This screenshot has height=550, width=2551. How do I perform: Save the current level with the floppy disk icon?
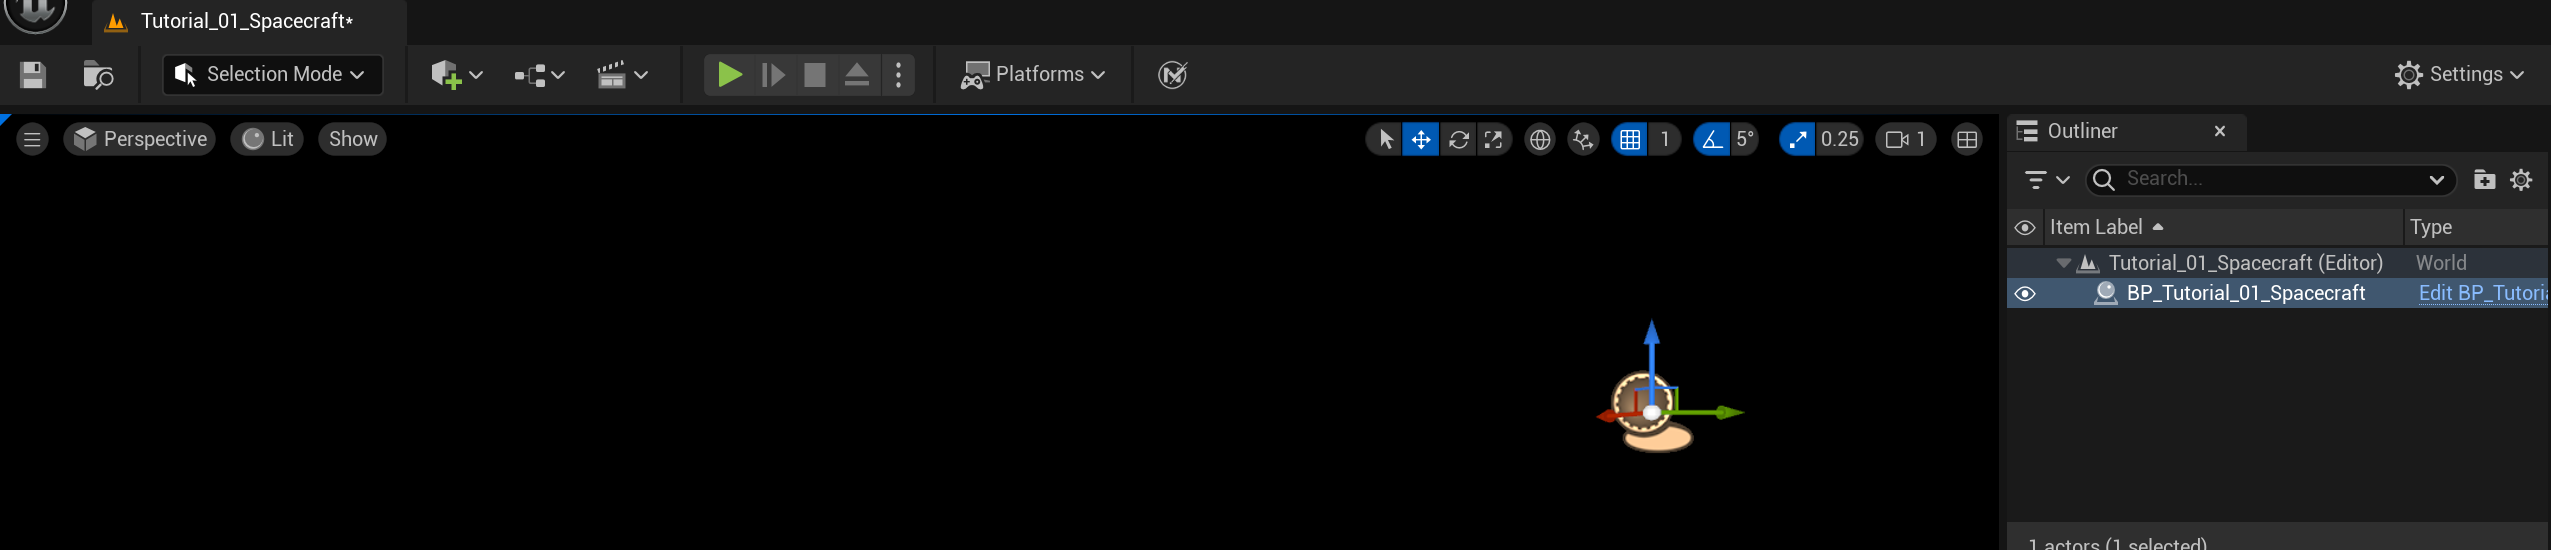point(33,75)
